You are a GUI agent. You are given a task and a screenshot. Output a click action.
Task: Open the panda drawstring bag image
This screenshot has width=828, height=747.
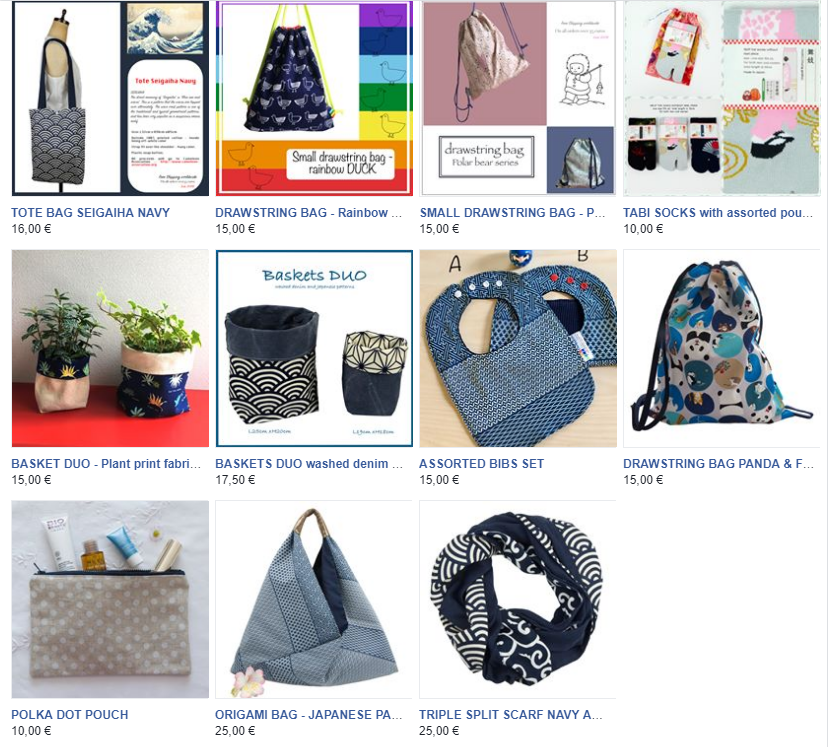pyautogui.click(x=722, y=348)
